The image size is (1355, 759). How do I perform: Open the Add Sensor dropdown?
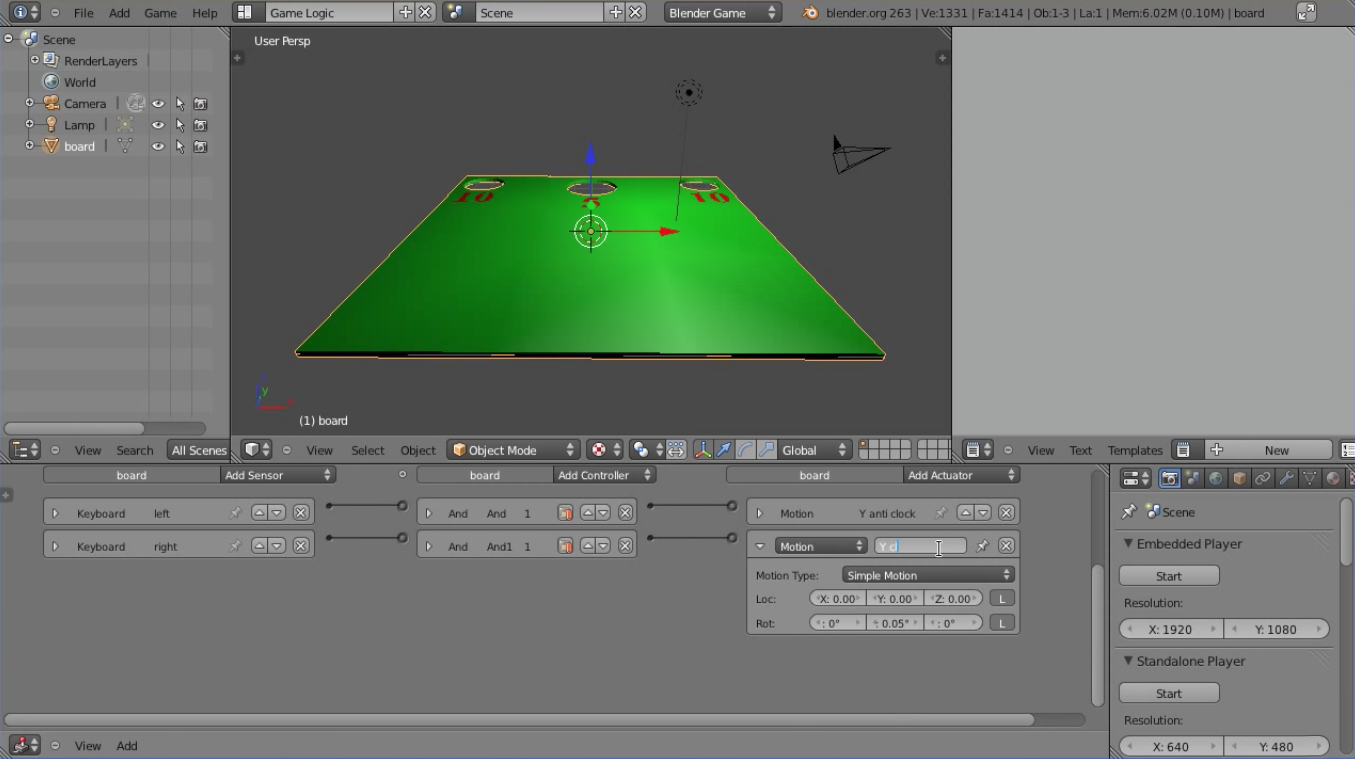tap(277, 475)
